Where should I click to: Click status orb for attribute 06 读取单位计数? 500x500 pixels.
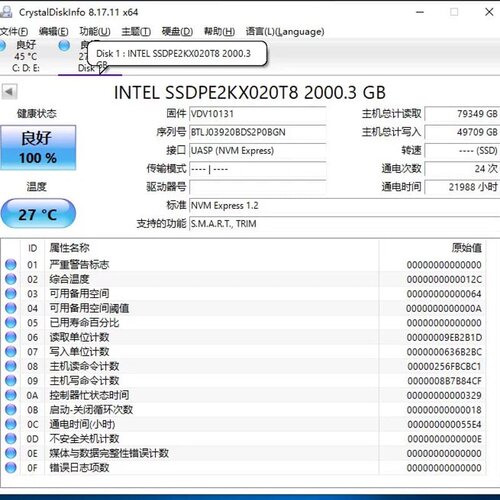11,337
